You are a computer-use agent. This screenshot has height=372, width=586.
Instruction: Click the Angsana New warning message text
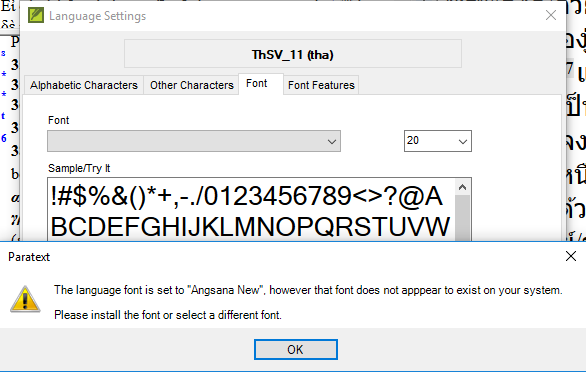tap(308, 290)
